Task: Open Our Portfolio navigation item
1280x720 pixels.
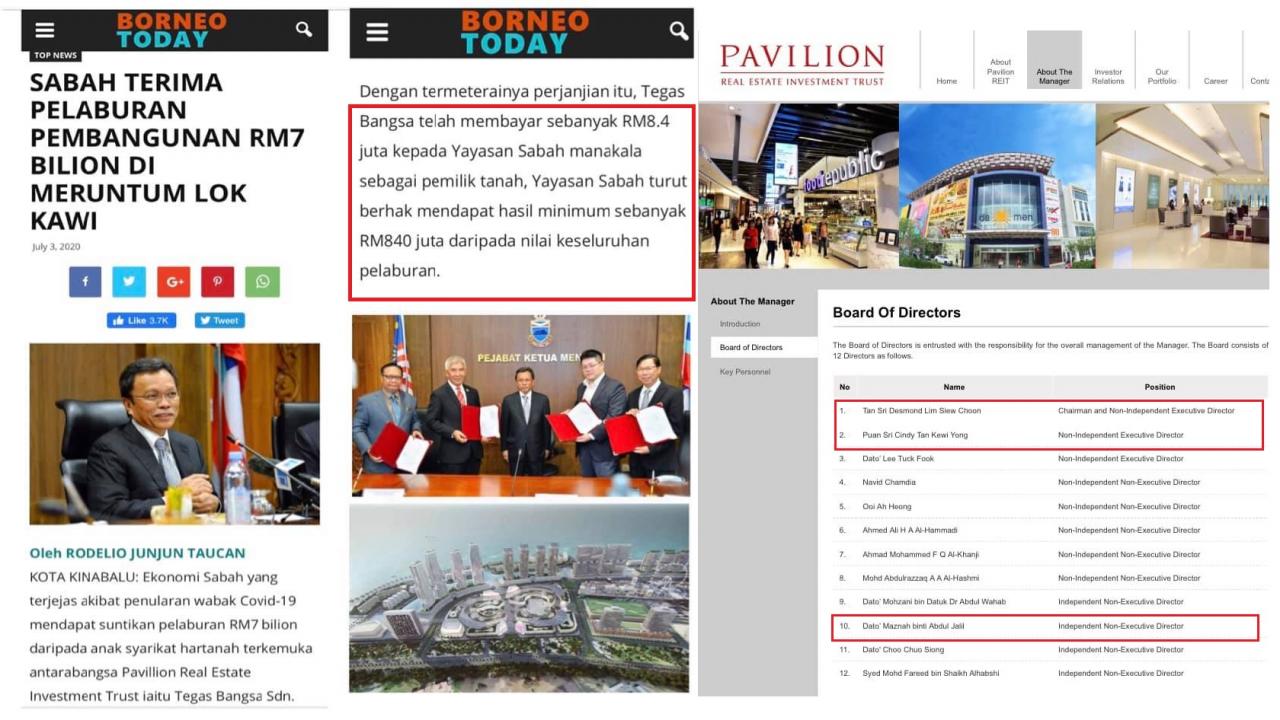Action: click(1161, 76)
